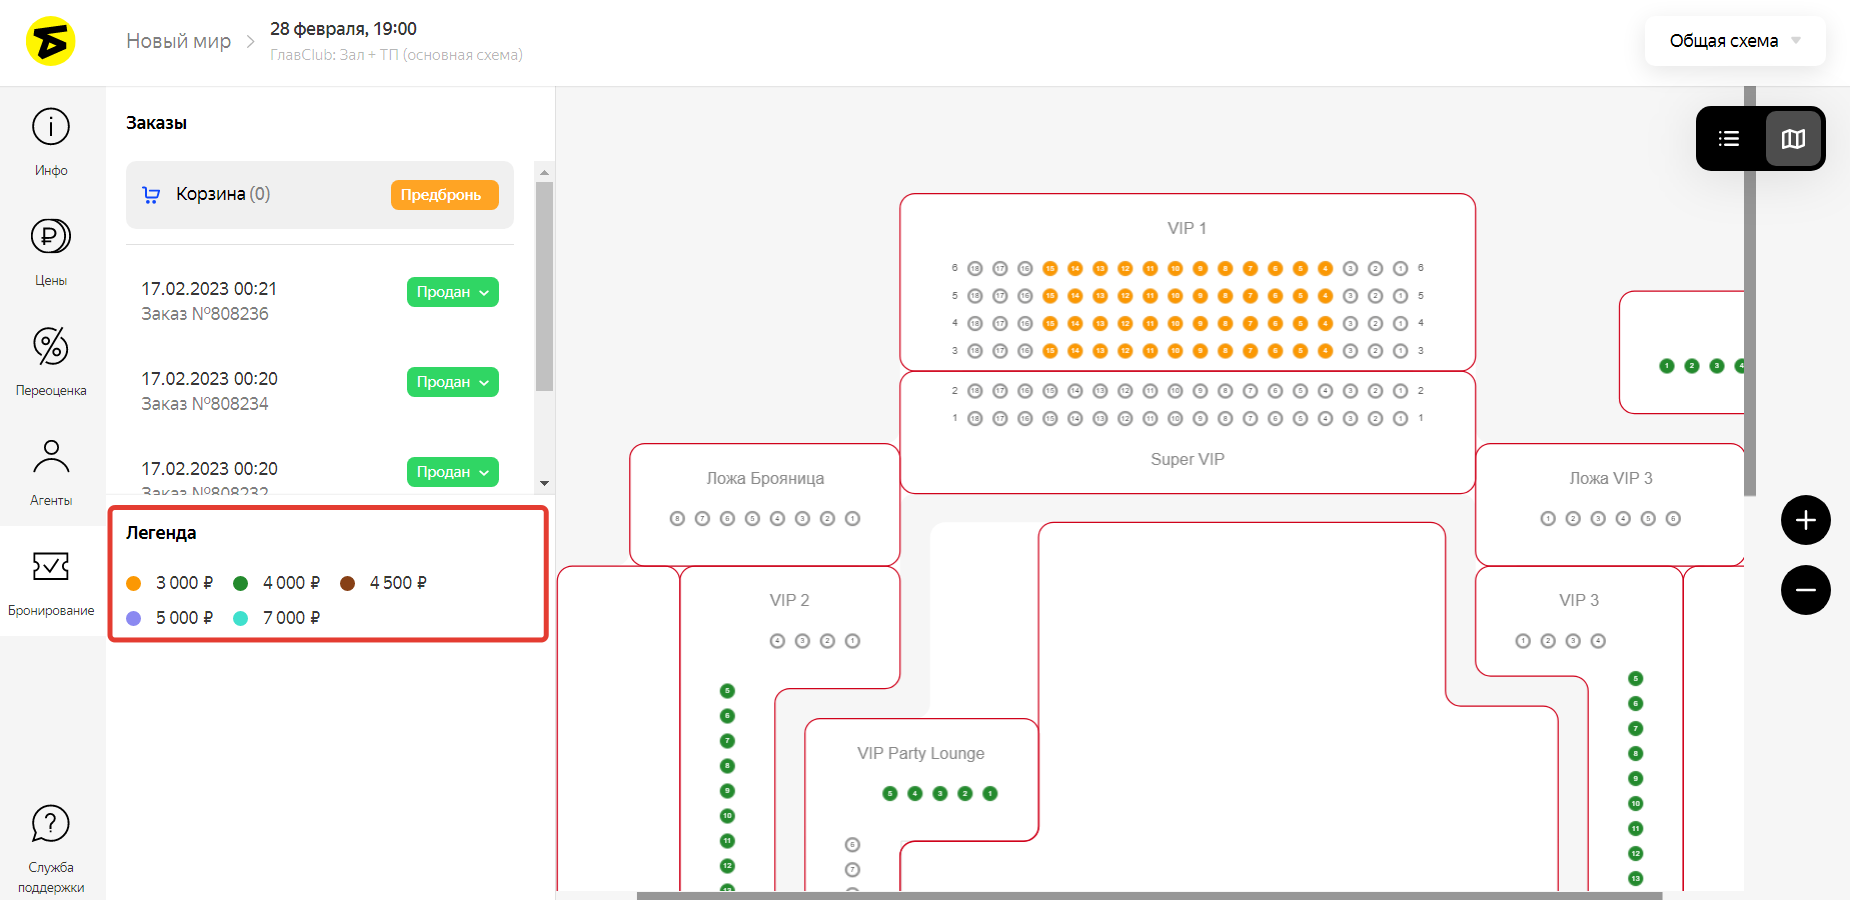Select the Бронирование booking section

point(51,582)
